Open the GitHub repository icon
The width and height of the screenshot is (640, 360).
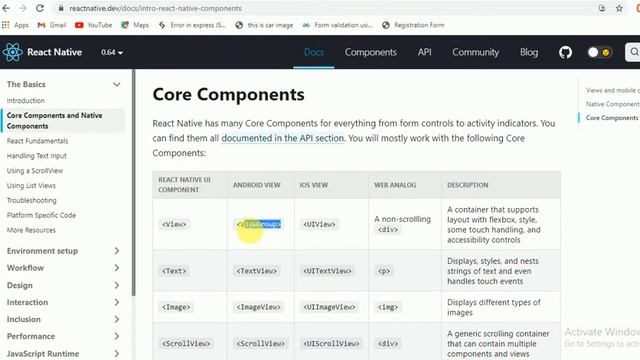[565, 52]
